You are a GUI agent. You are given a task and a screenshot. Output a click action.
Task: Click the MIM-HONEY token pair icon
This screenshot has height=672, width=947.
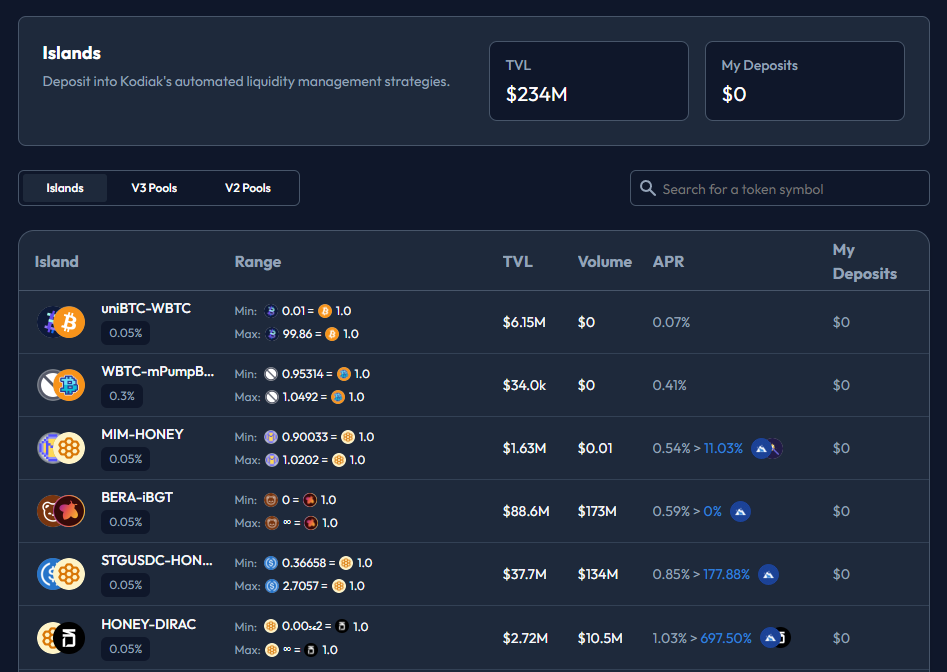(x=61, y=448)
